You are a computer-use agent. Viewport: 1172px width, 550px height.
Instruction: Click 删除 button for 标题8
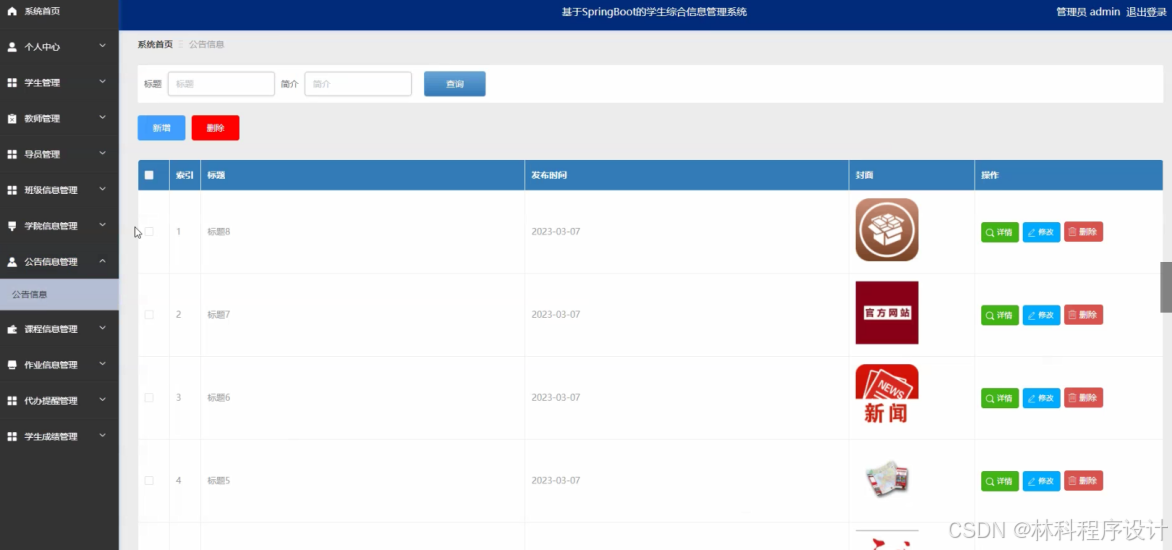(1083, 232)
